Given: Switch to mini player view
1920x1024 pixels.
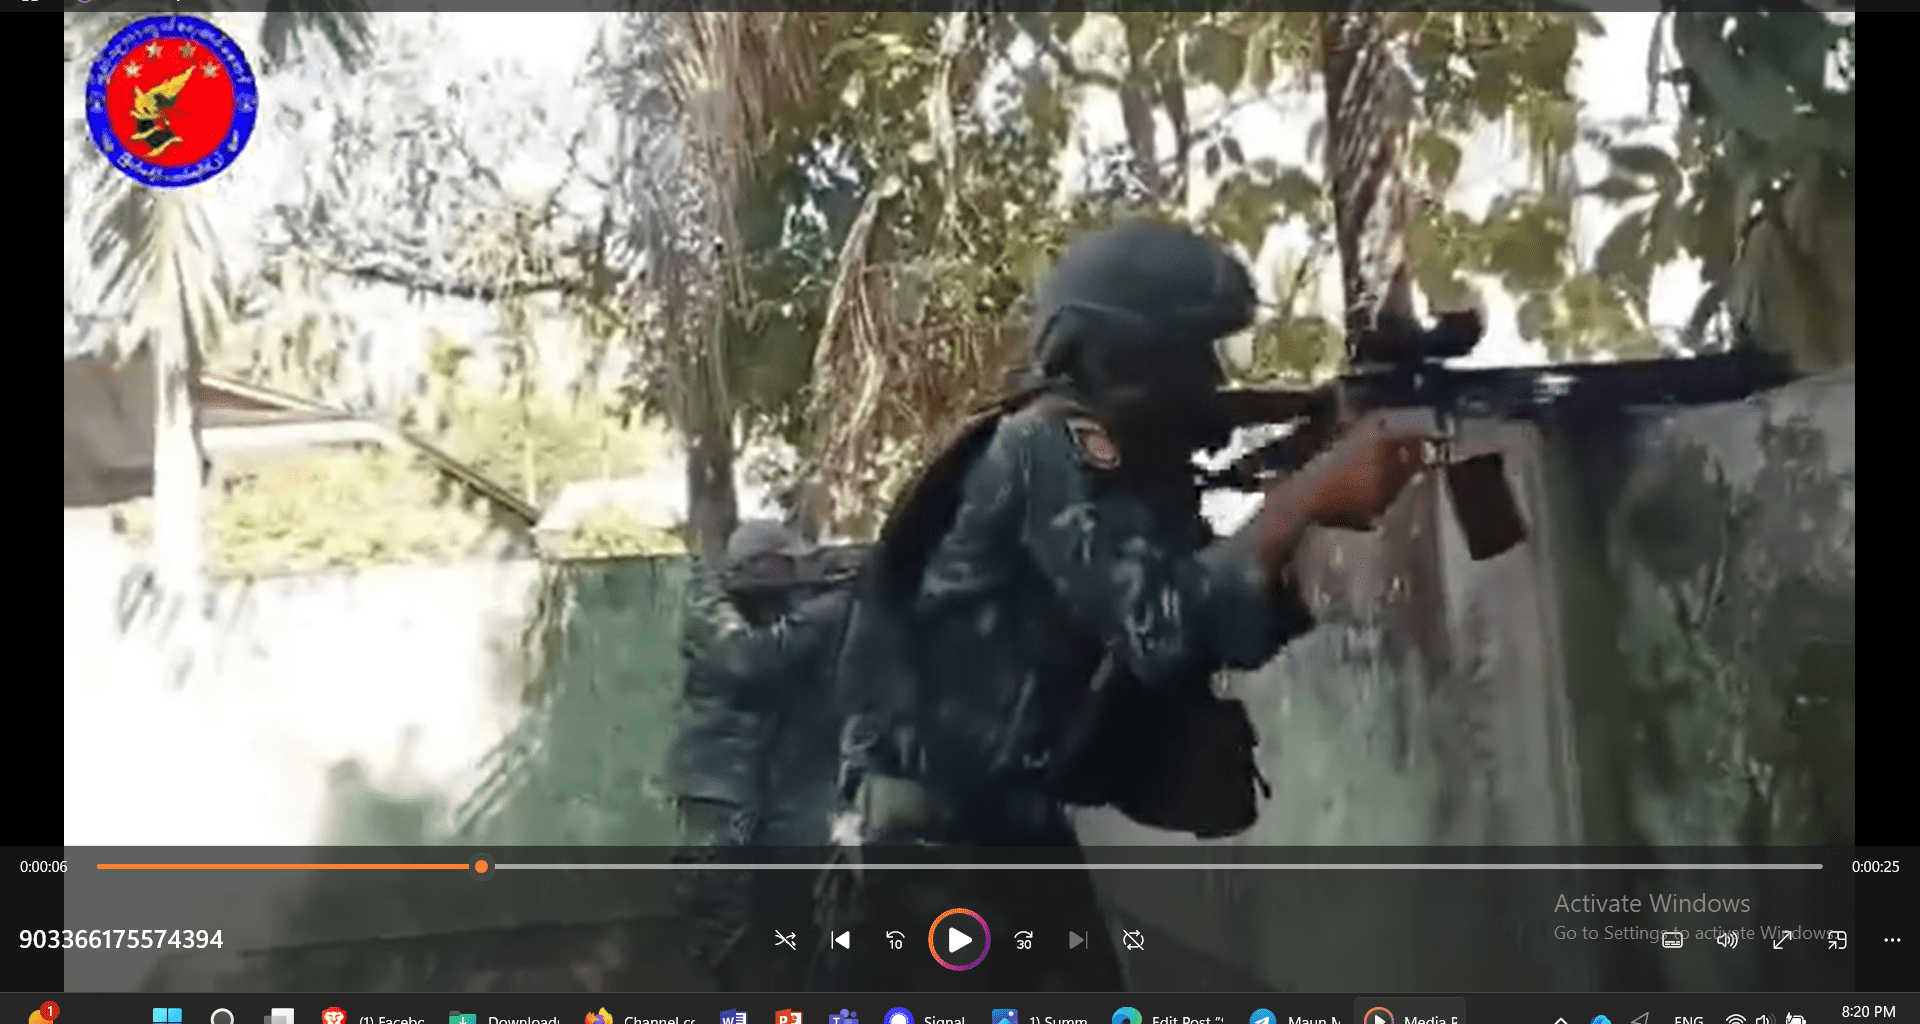Looking at the screenshot, I should pos(1837,940).
